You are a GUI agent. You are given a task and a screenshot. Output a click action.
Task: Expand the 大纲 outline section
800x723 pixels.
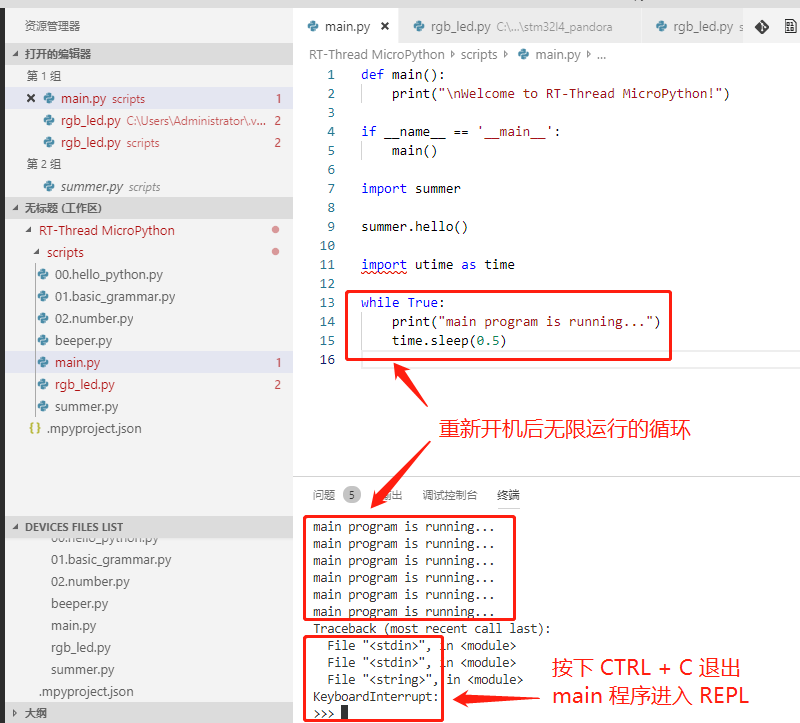click(14, 713)
